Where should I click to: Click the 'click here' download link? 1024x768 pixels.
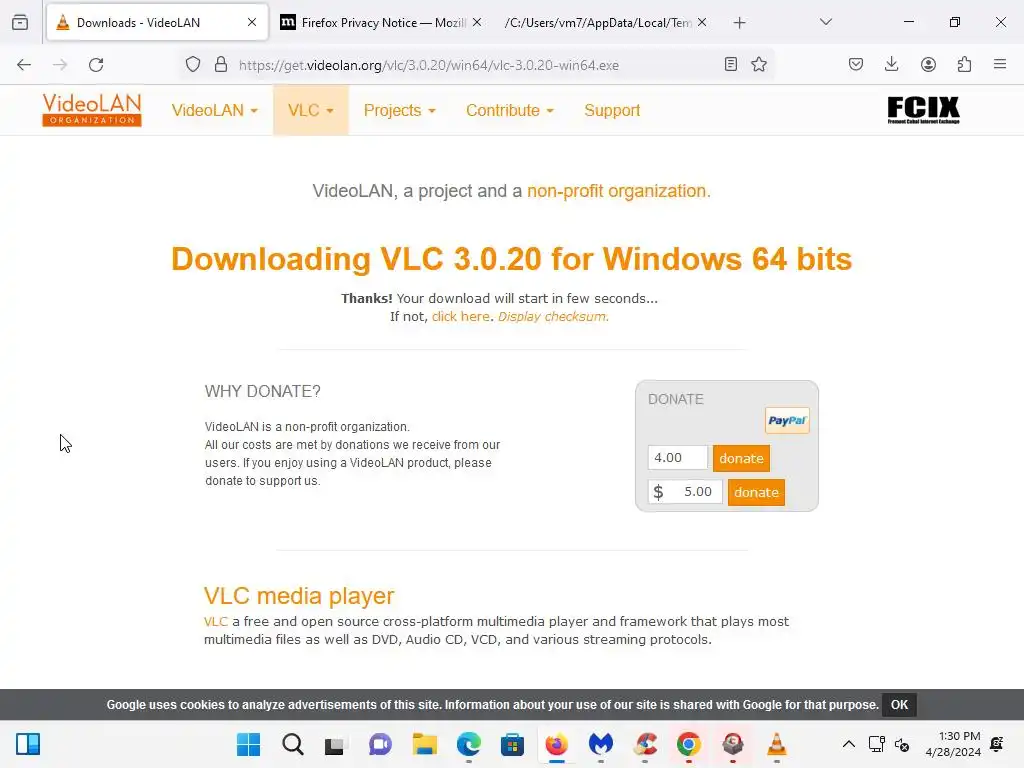[x=460, y=317]
